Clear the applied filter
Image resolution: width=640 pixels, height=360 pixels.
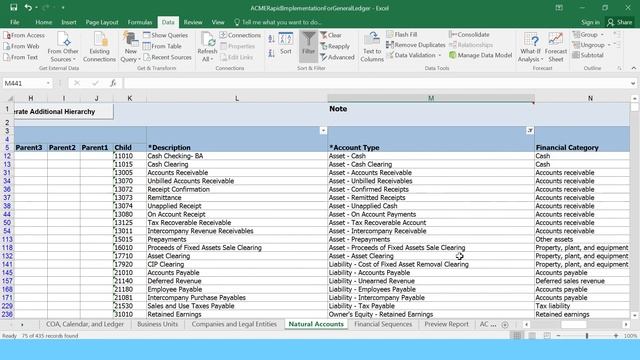point(331,36)
